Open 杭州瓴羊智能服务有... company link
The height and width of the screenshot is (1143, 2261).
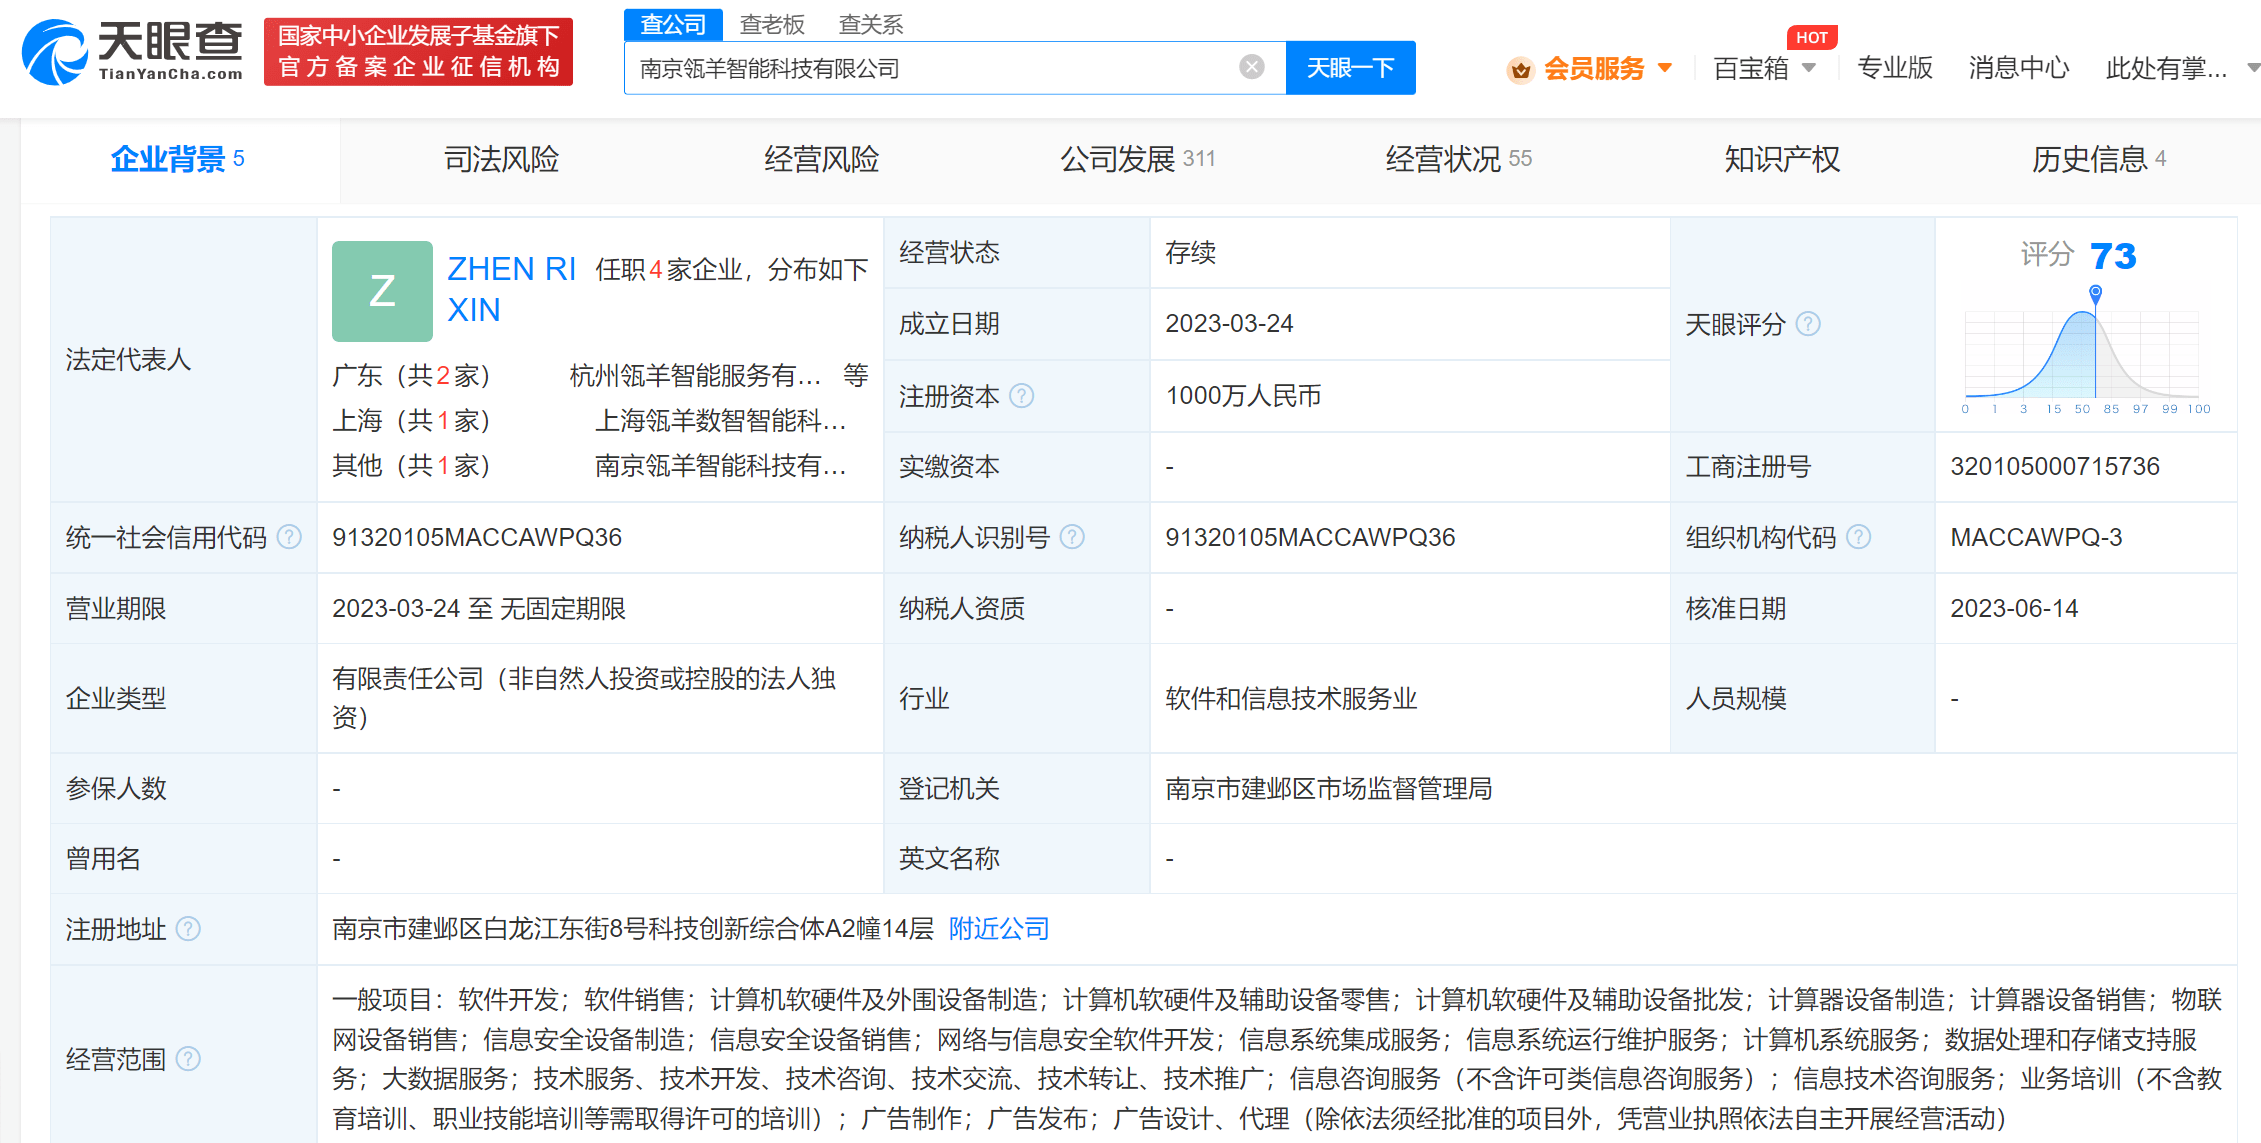695,376
